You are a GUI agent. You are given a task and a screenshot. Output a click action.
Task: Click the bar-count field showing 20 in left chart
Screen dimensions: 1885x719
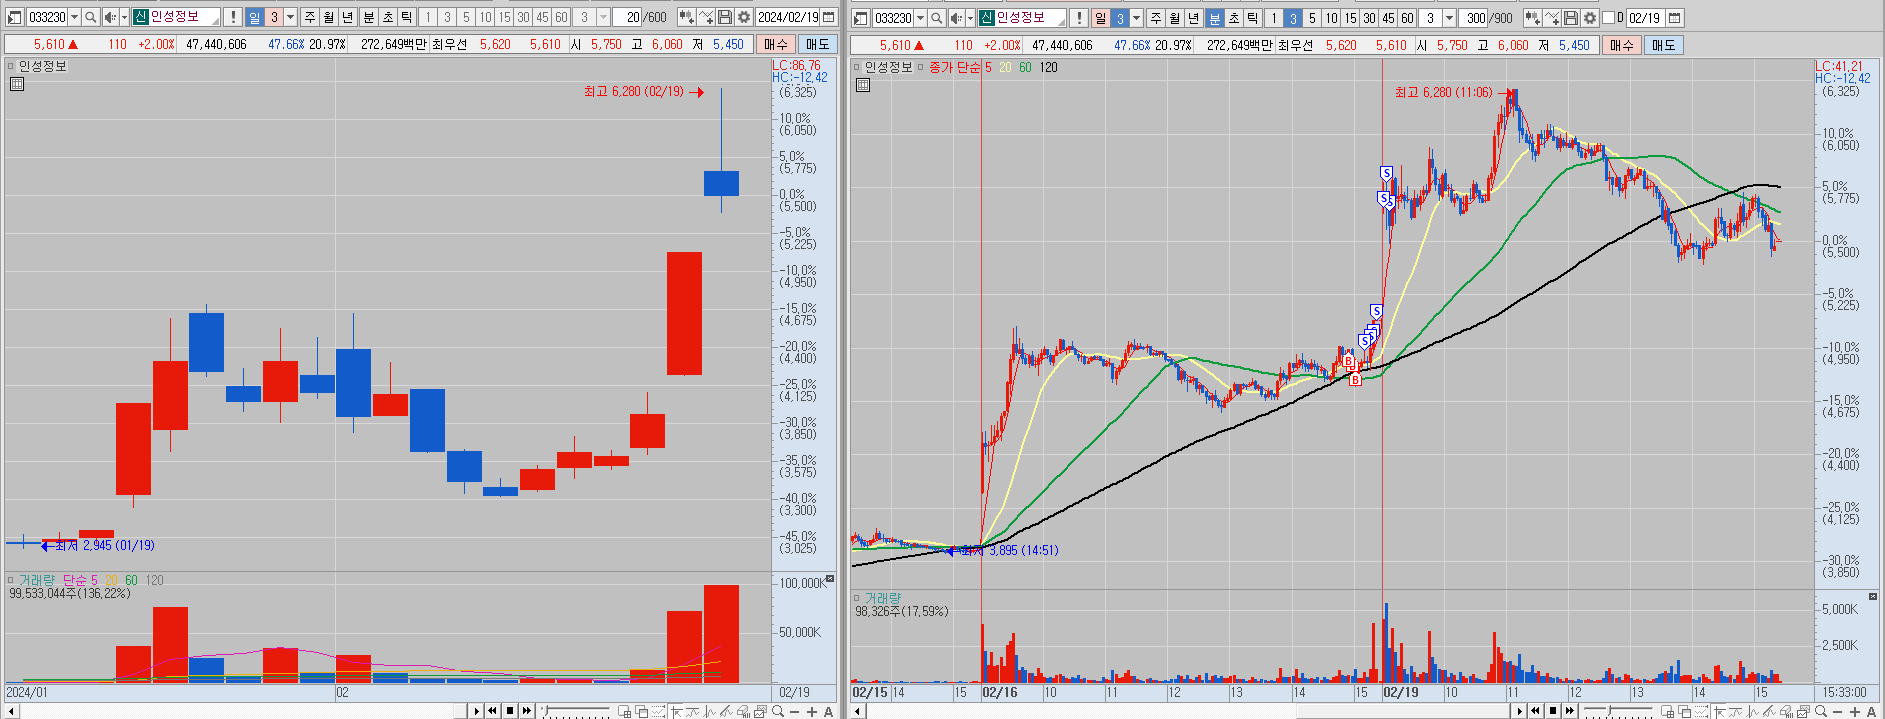click(x=628, y=17)
